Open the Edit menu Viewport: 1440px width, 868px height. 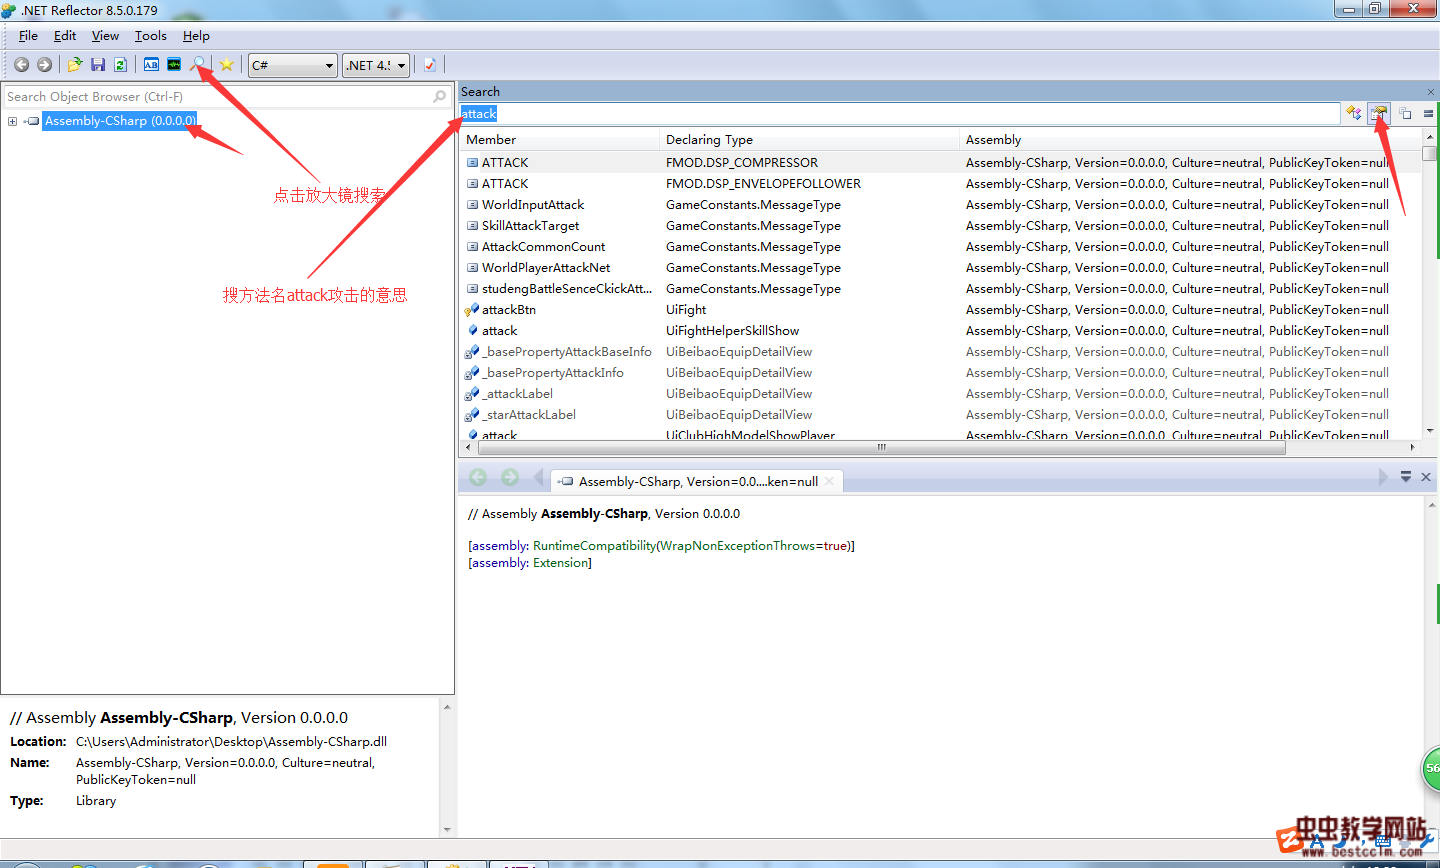(x=65, y=36)
